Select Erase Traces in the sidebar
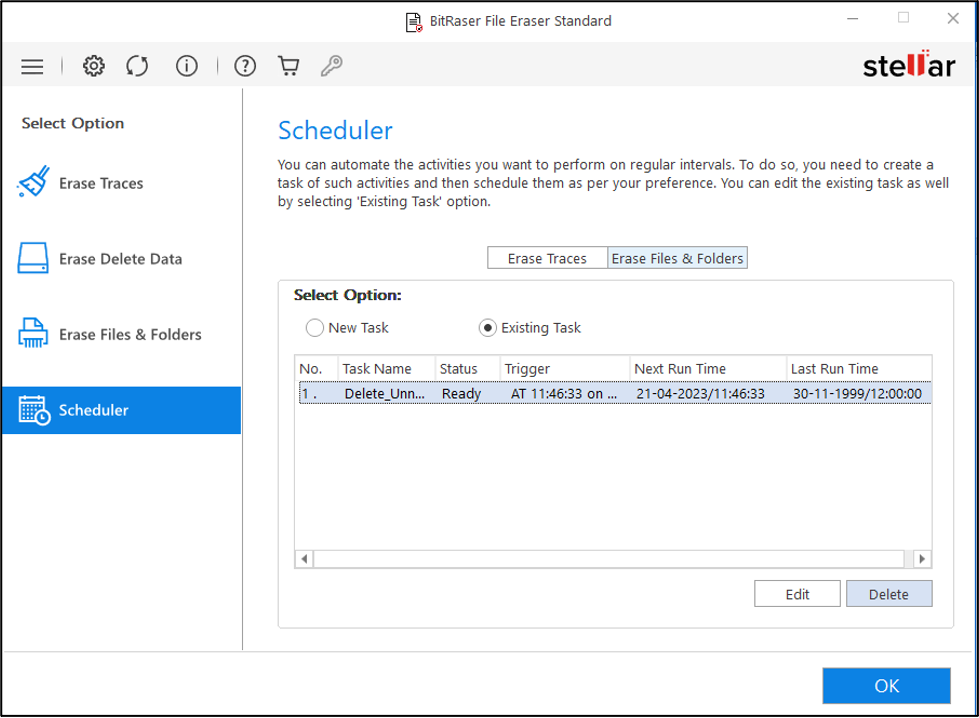The height and width of the screenshot is (718, 979). point(100,184)
